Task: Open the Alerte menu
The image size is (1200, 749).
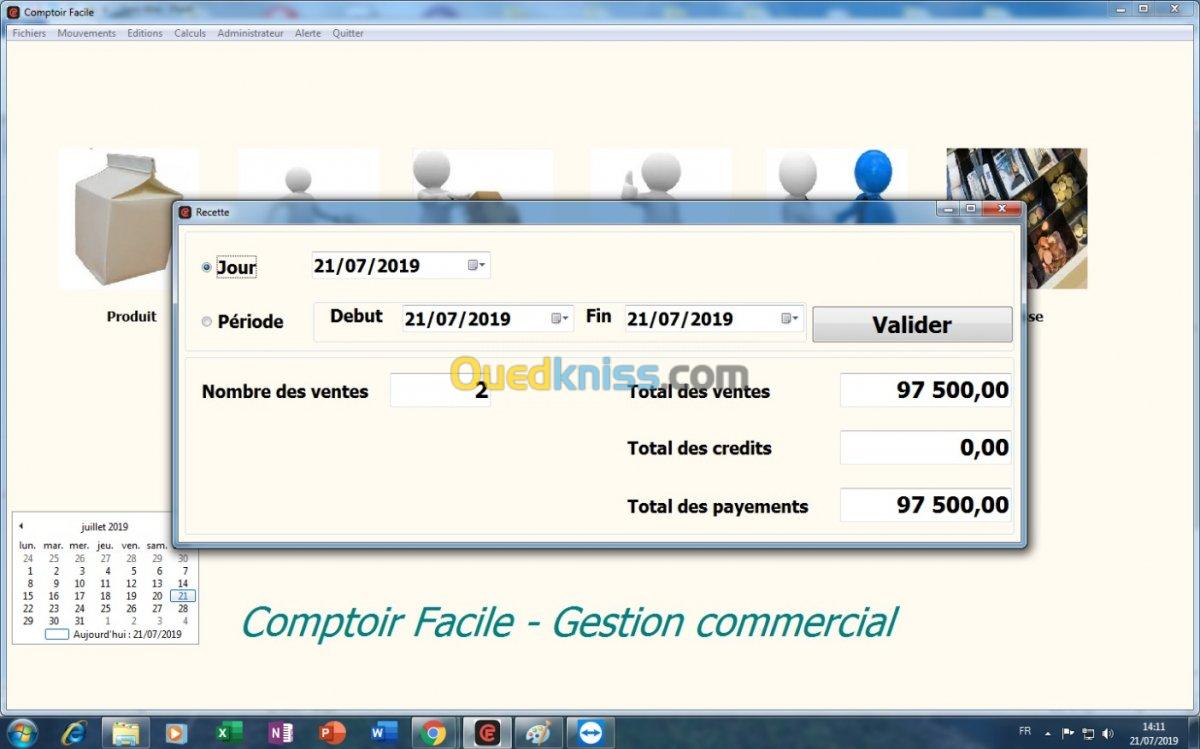Action: (x=308, y=33)
